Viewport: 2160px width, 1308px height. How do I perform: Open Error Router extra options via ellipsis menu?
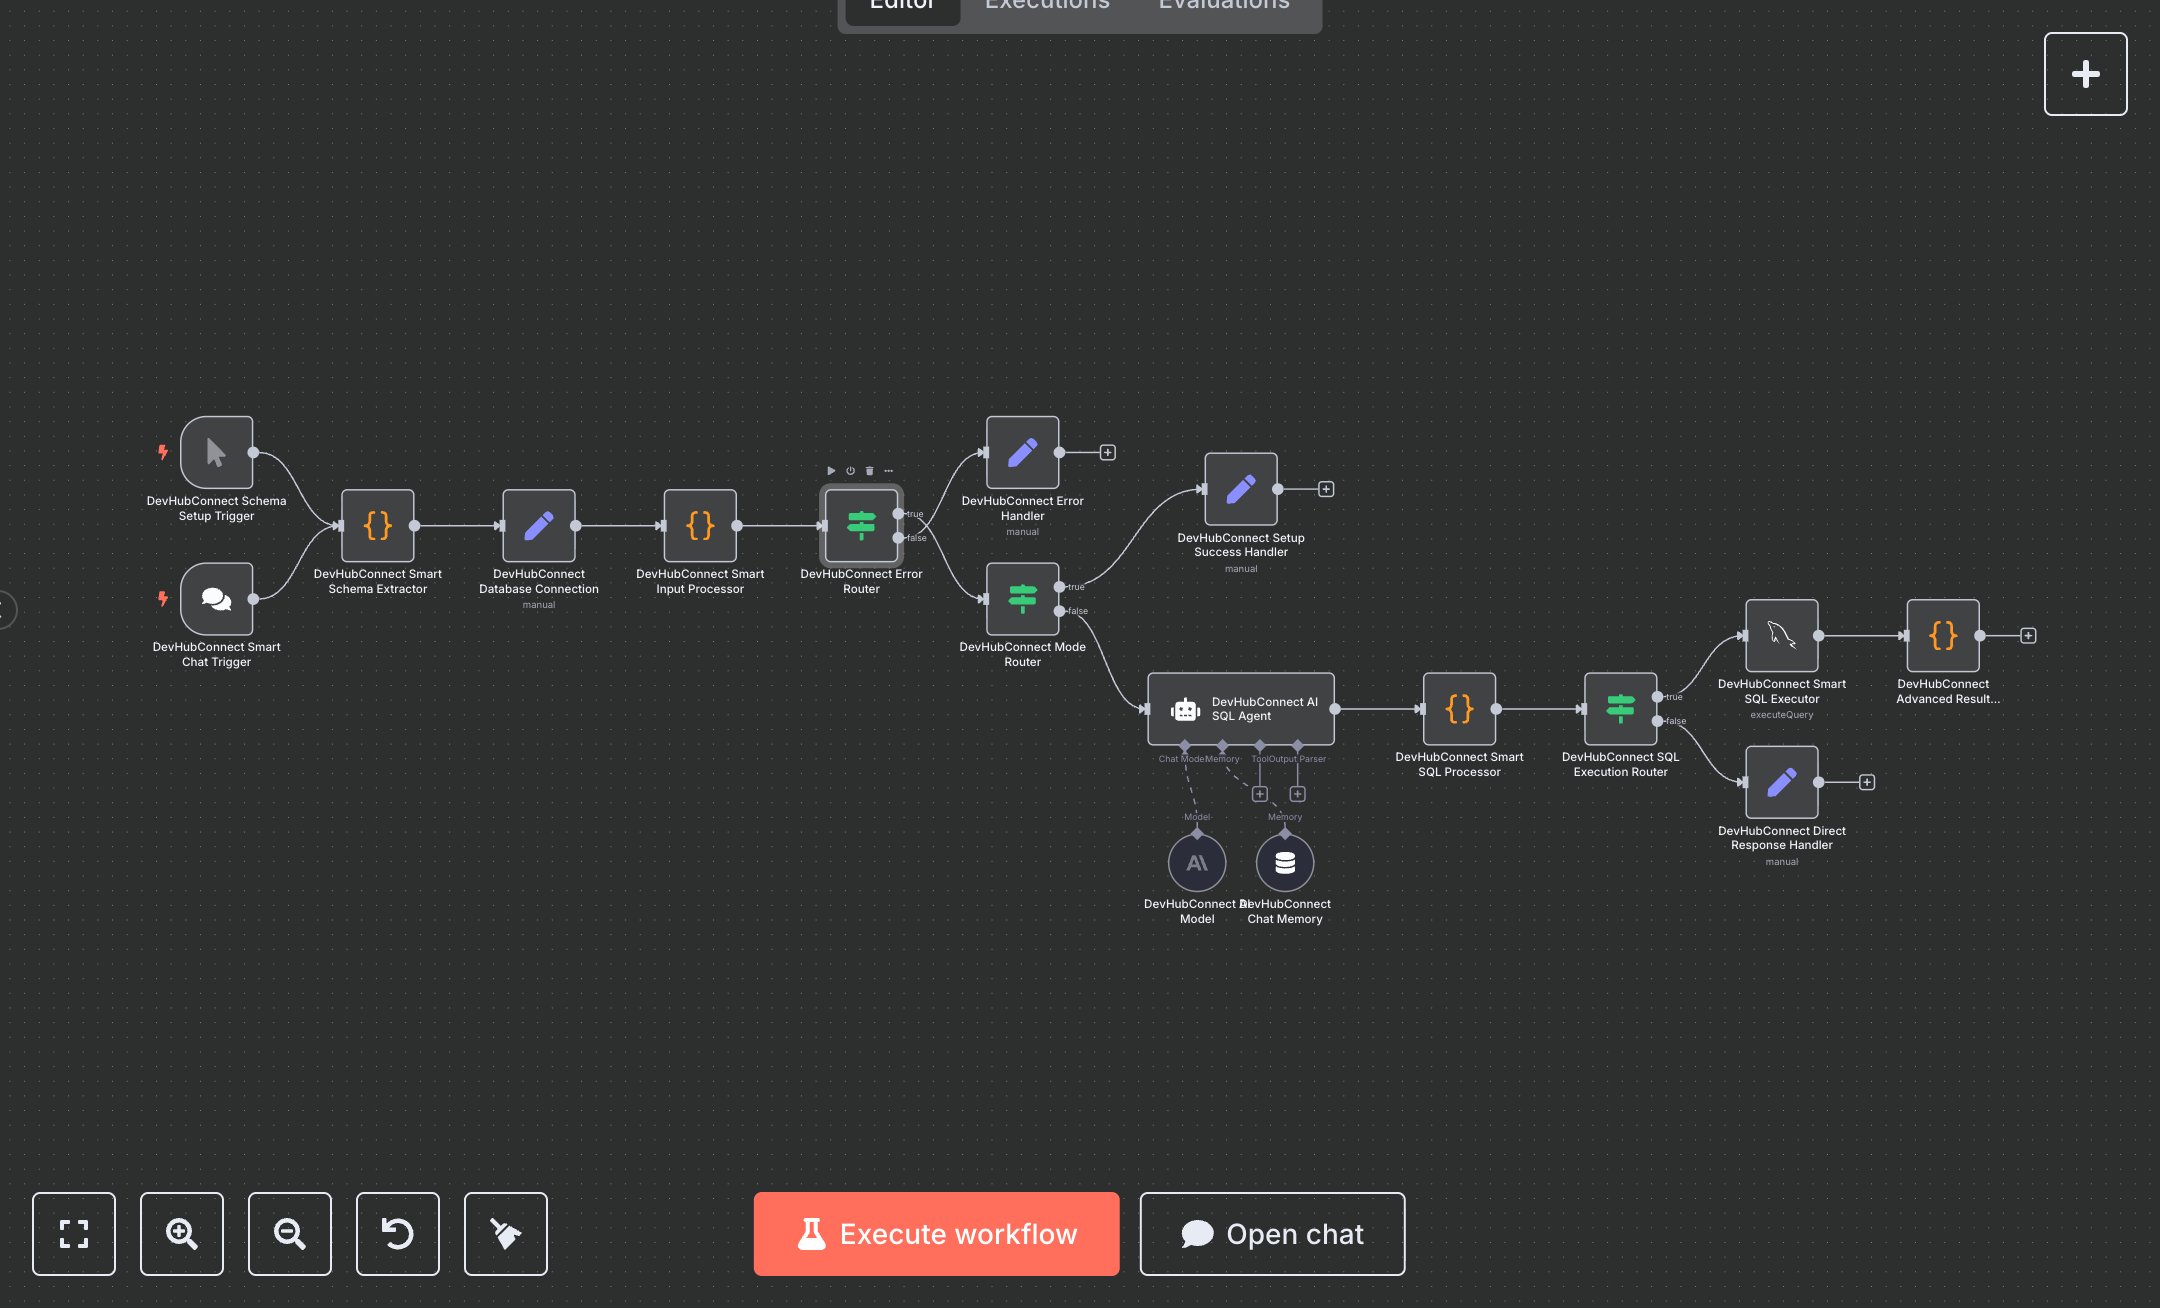(x=888, y=470)
